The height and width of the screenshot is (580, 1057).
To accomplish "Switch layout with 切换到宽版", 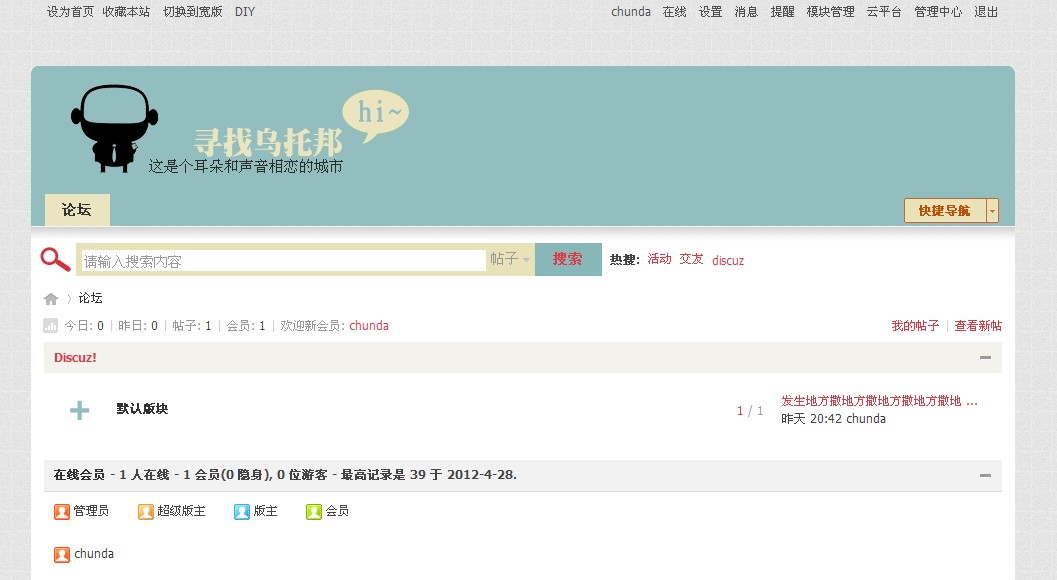I will tap(192, 11).
